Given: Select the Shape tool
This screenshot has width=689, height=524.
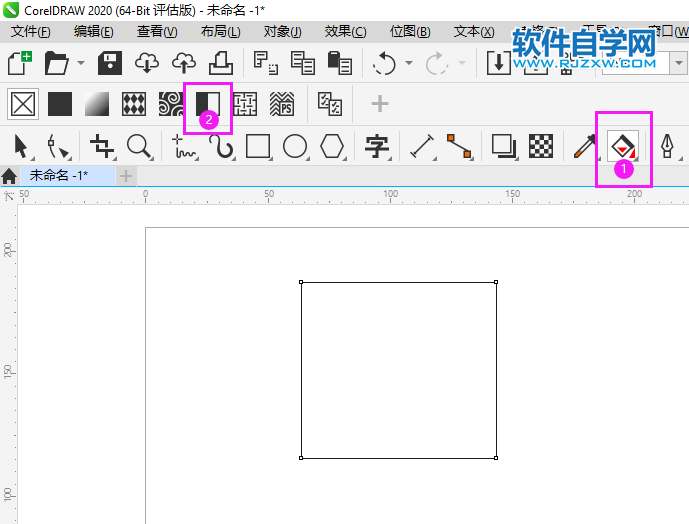Looking at the screenshot, I should pos(58,146).
